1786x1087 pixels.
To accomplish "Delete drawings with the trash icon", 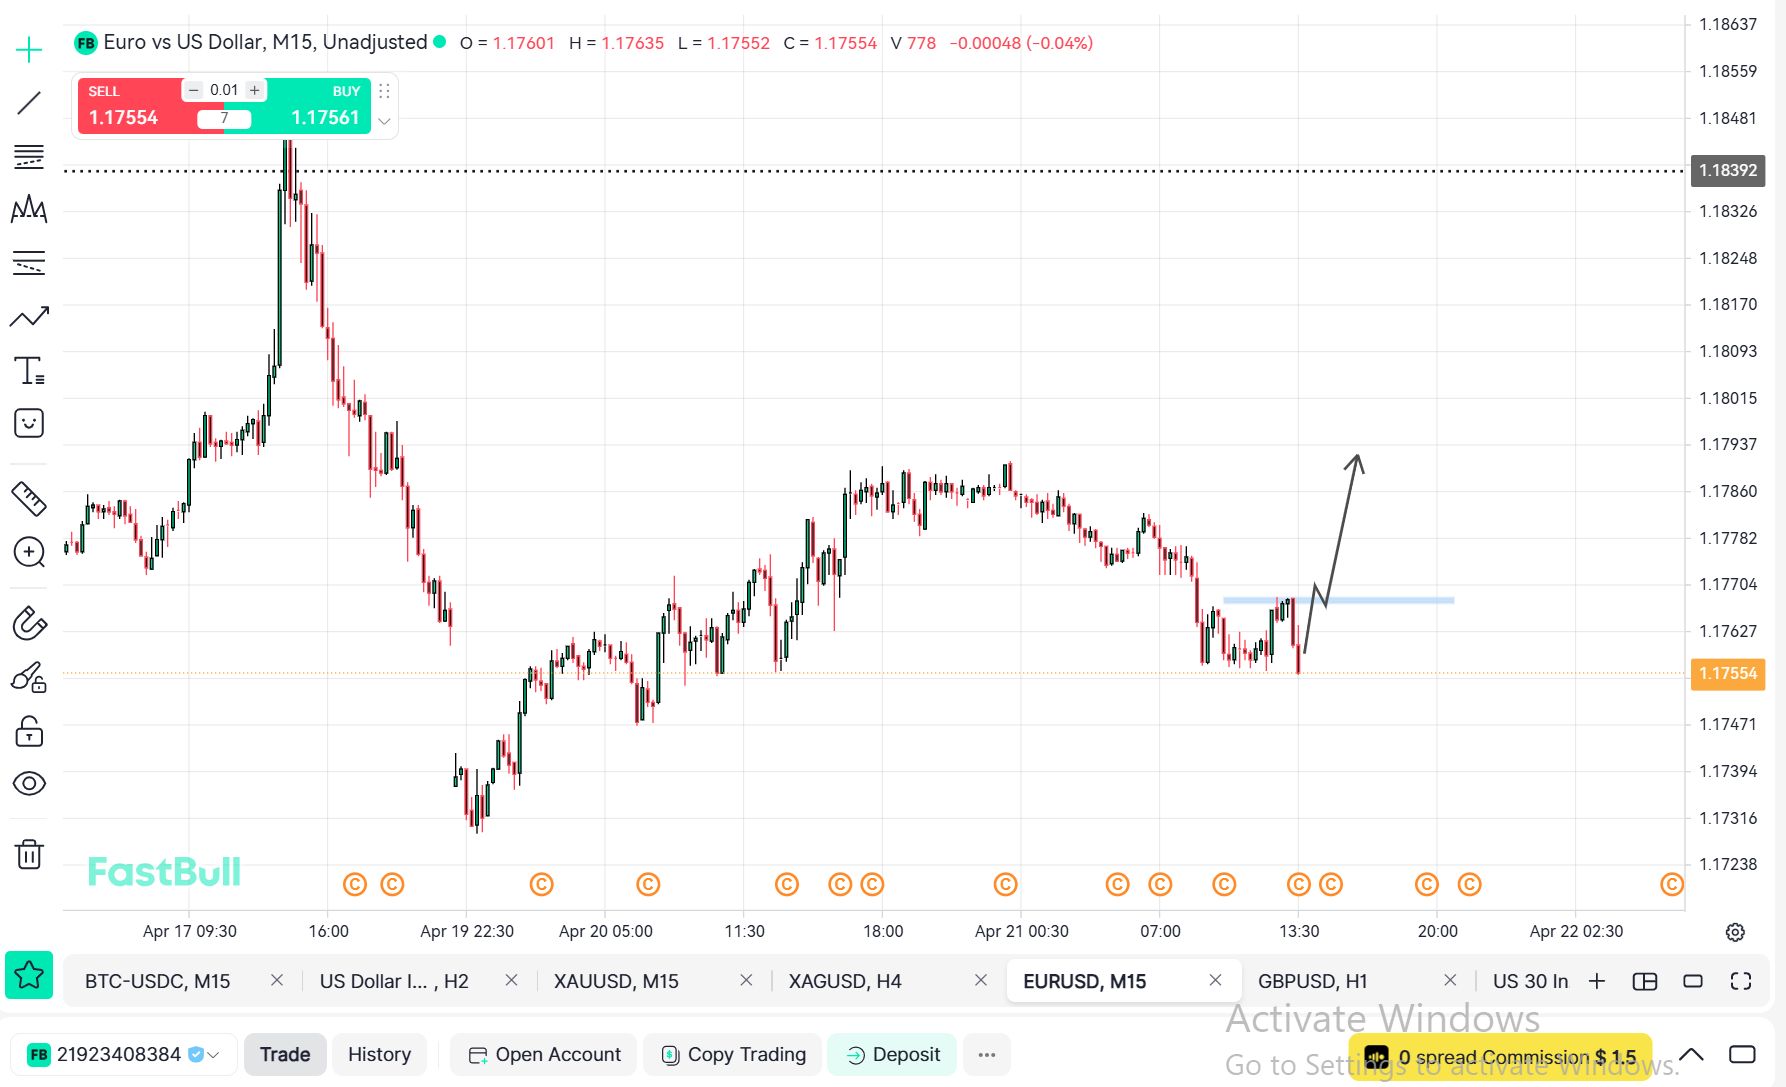I will point(29,854).
